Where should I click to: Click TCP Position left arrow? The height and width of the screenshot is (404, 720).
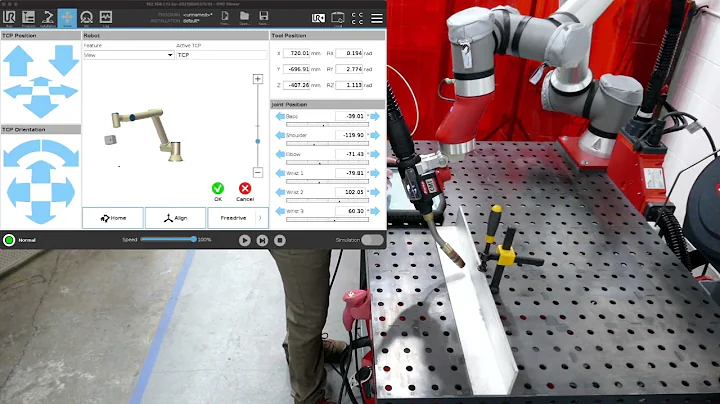click(x=18, y=91)
